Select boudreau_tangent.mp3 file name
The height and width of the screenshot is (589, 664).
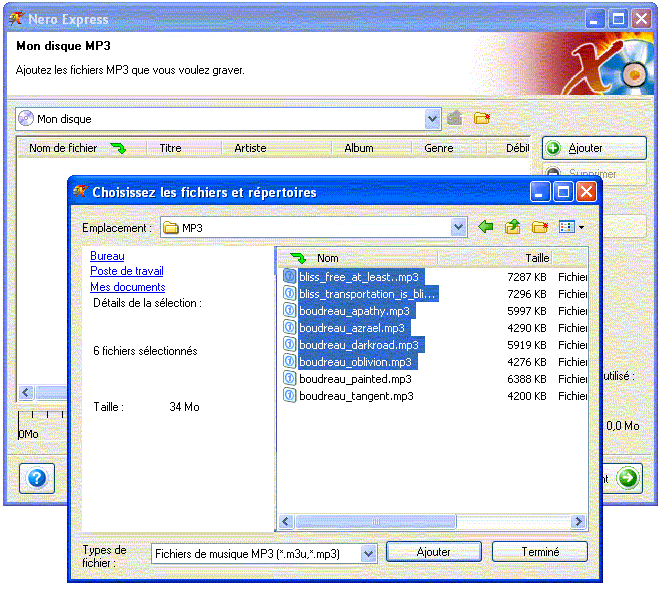pos(356,396)
